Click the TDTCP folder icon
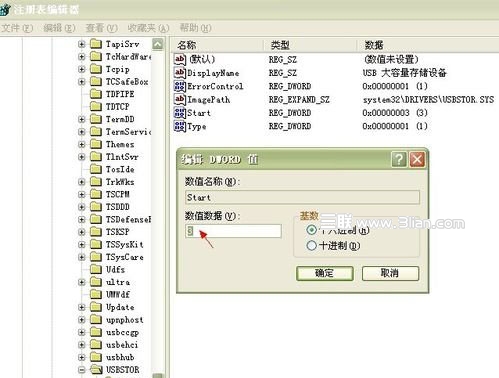 pos(96,107)
